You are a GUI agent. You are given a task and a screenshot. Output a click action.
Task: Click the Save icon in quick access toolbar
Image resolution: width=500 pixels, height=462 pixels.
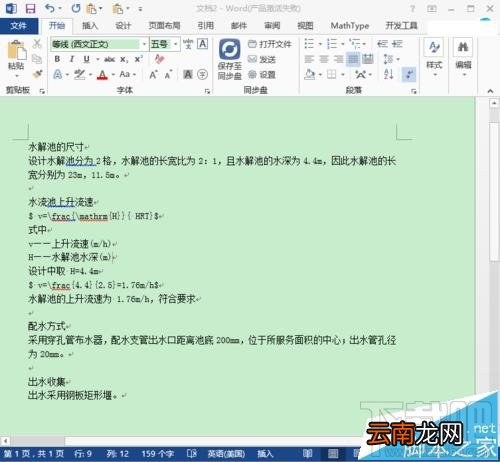pos(30,8)
